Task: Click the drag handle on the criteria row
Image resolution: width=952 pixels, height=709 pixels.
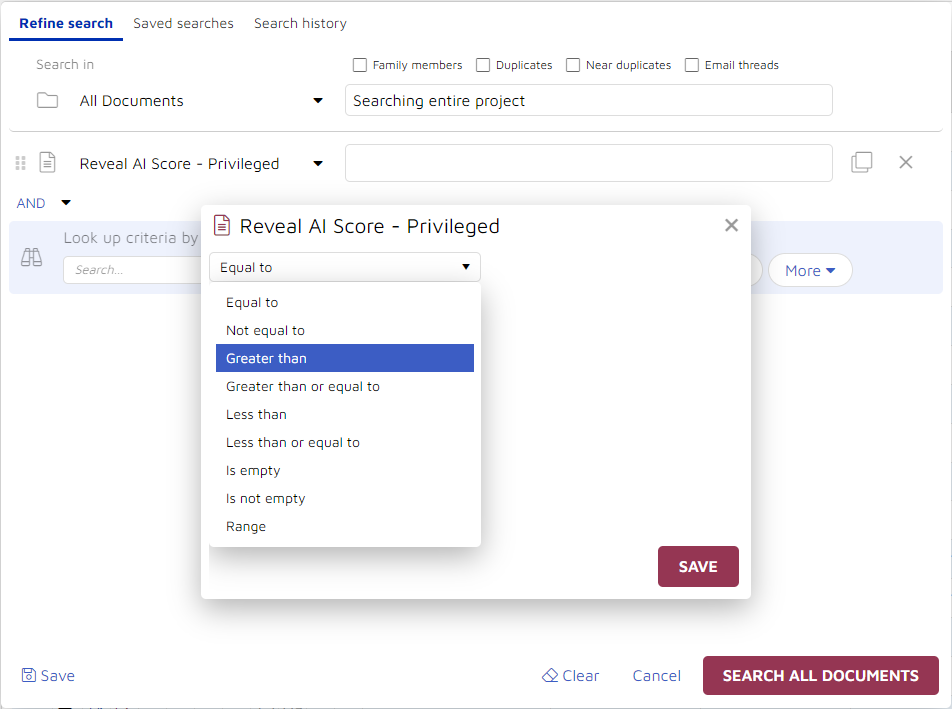Action: pos(21,163)
